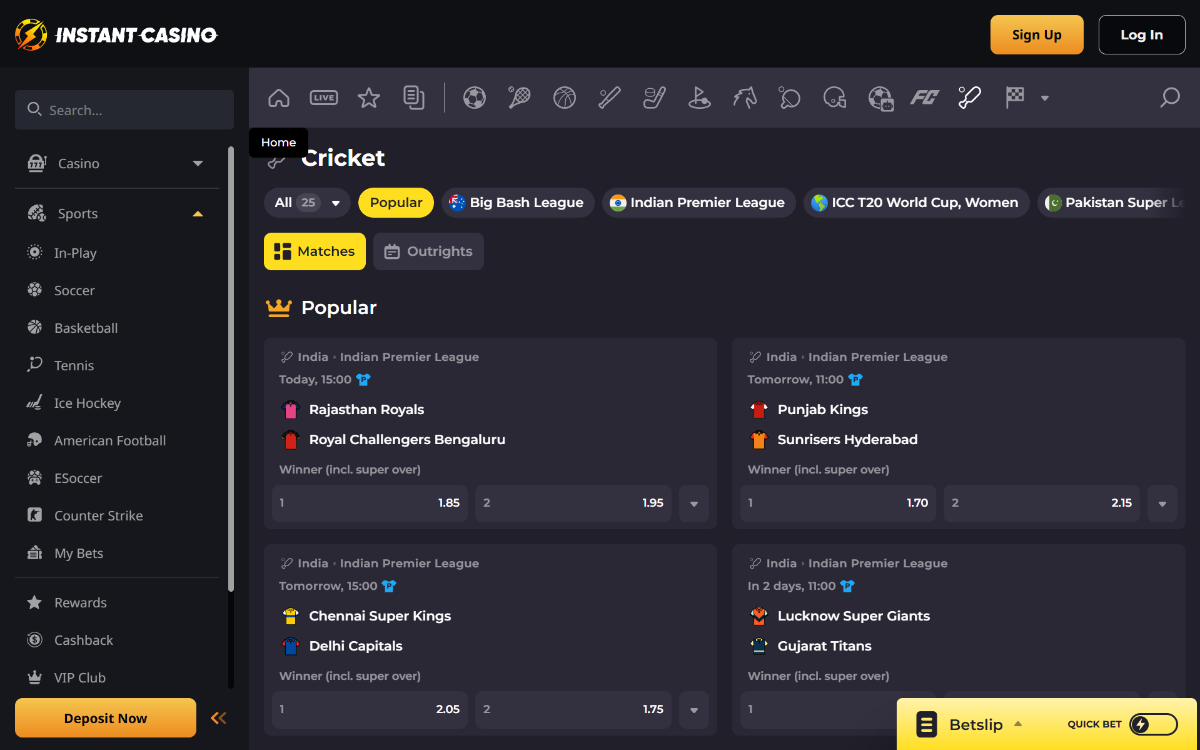Toggle the Quick Bet switch
This screenshot has width=1200, height=750.
pyautogui.click(x=1152, y=724)
